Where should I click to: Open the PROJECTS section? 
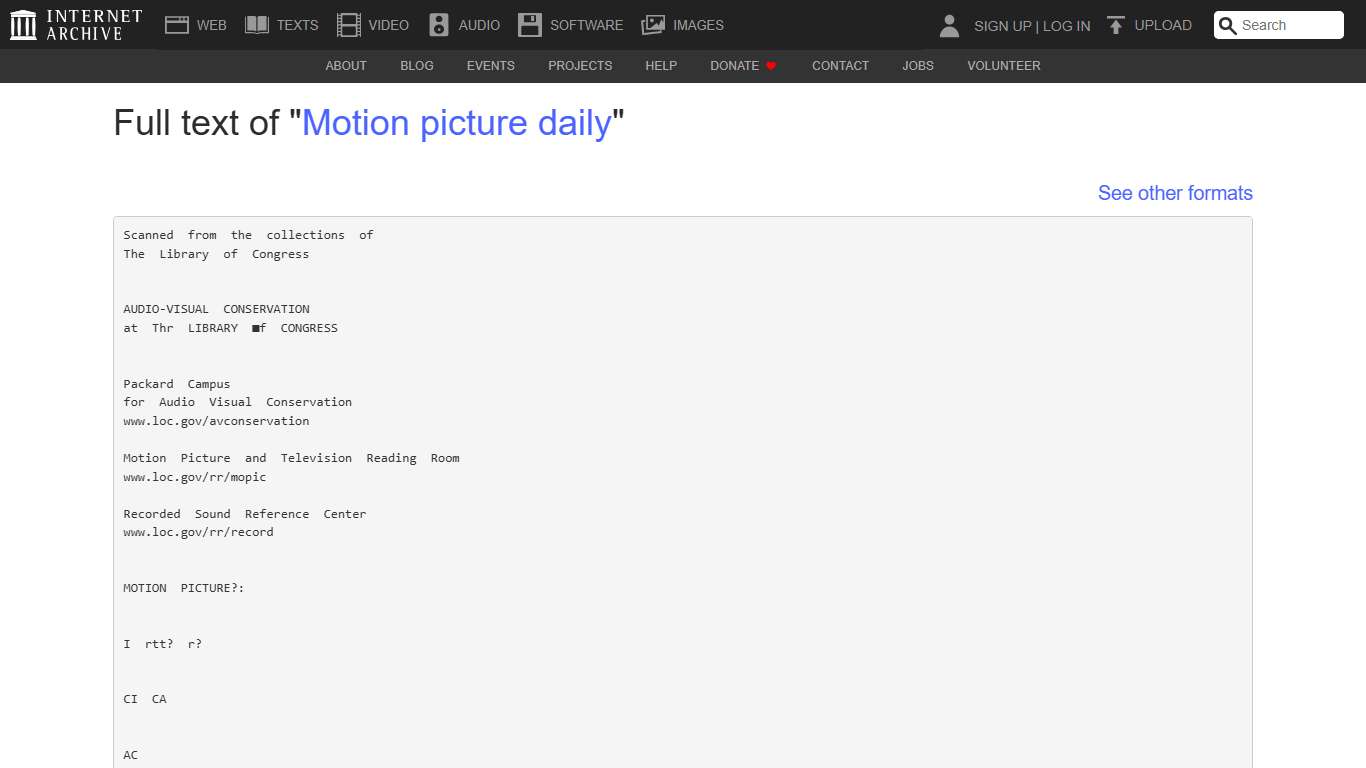tap(580, 65)
